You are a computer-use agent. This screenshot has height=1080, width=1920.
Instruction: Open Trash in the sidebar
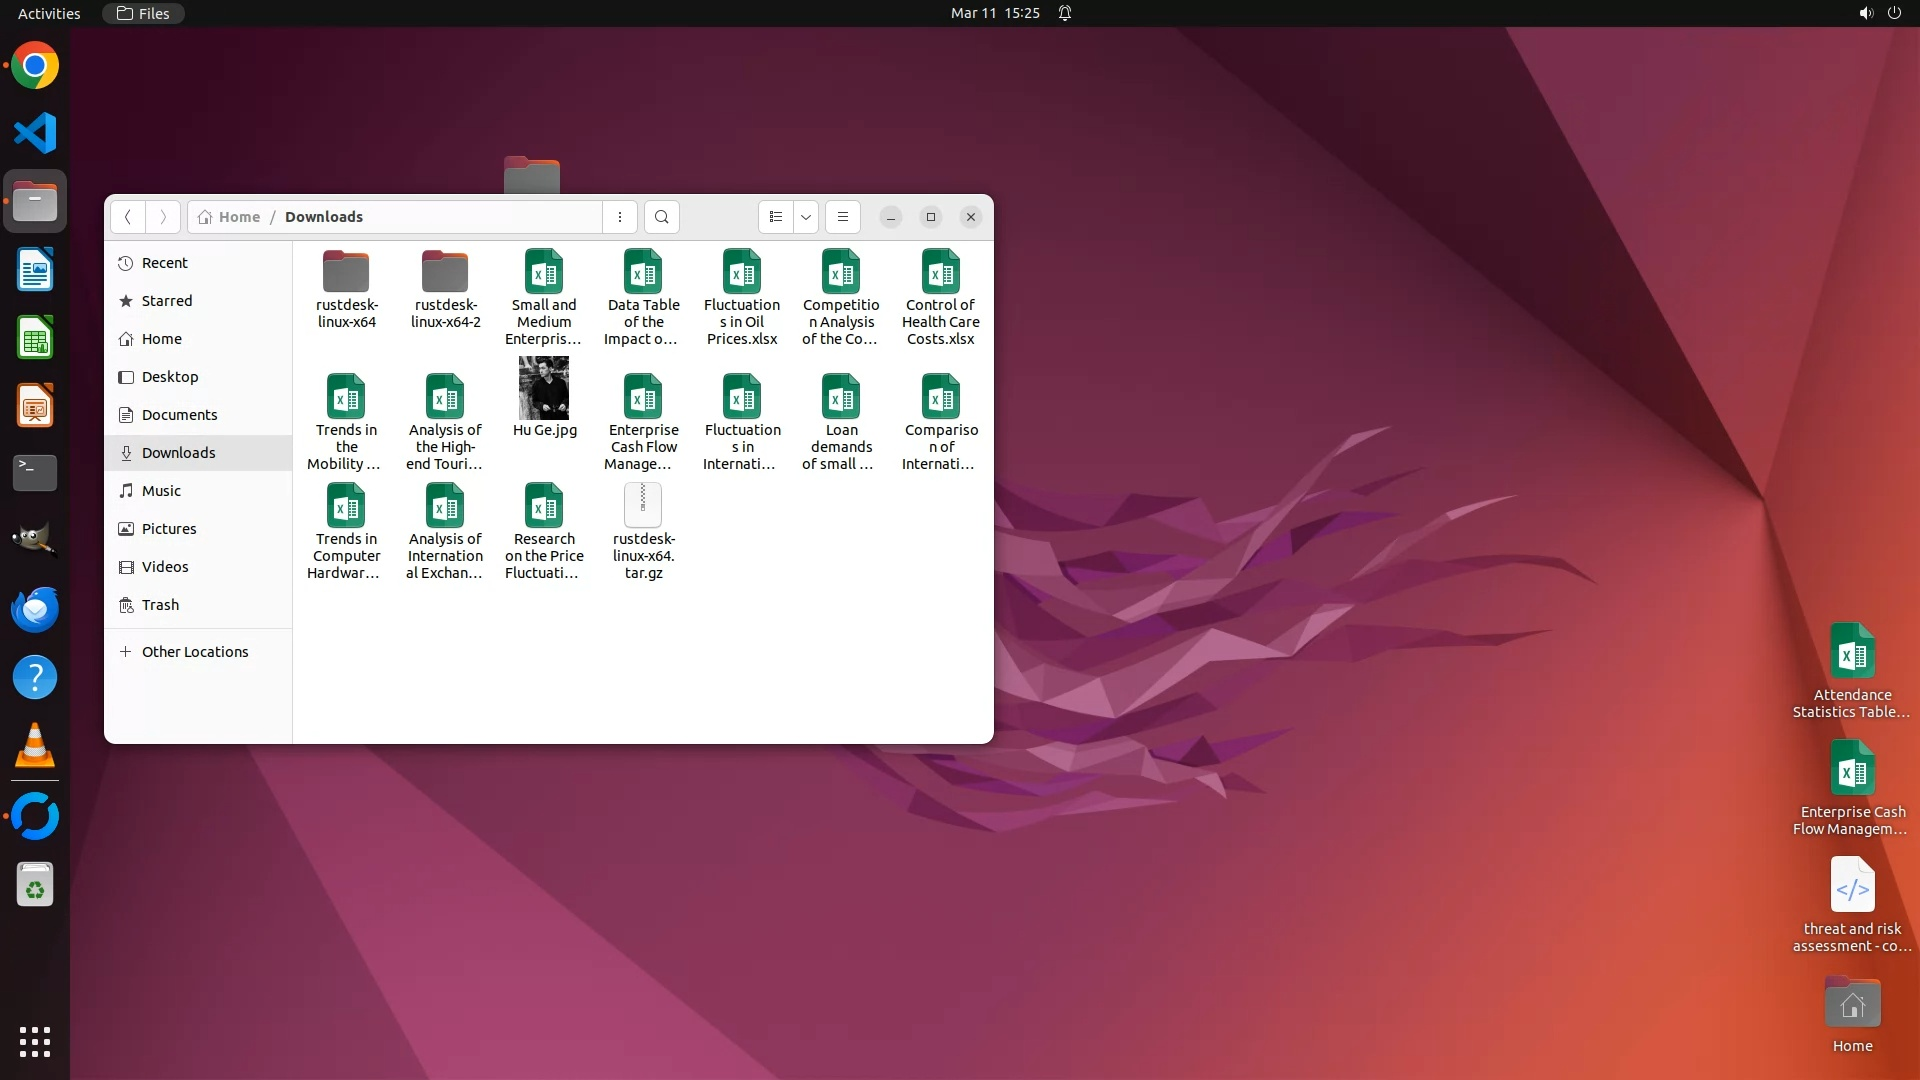[x=160, y=605]
